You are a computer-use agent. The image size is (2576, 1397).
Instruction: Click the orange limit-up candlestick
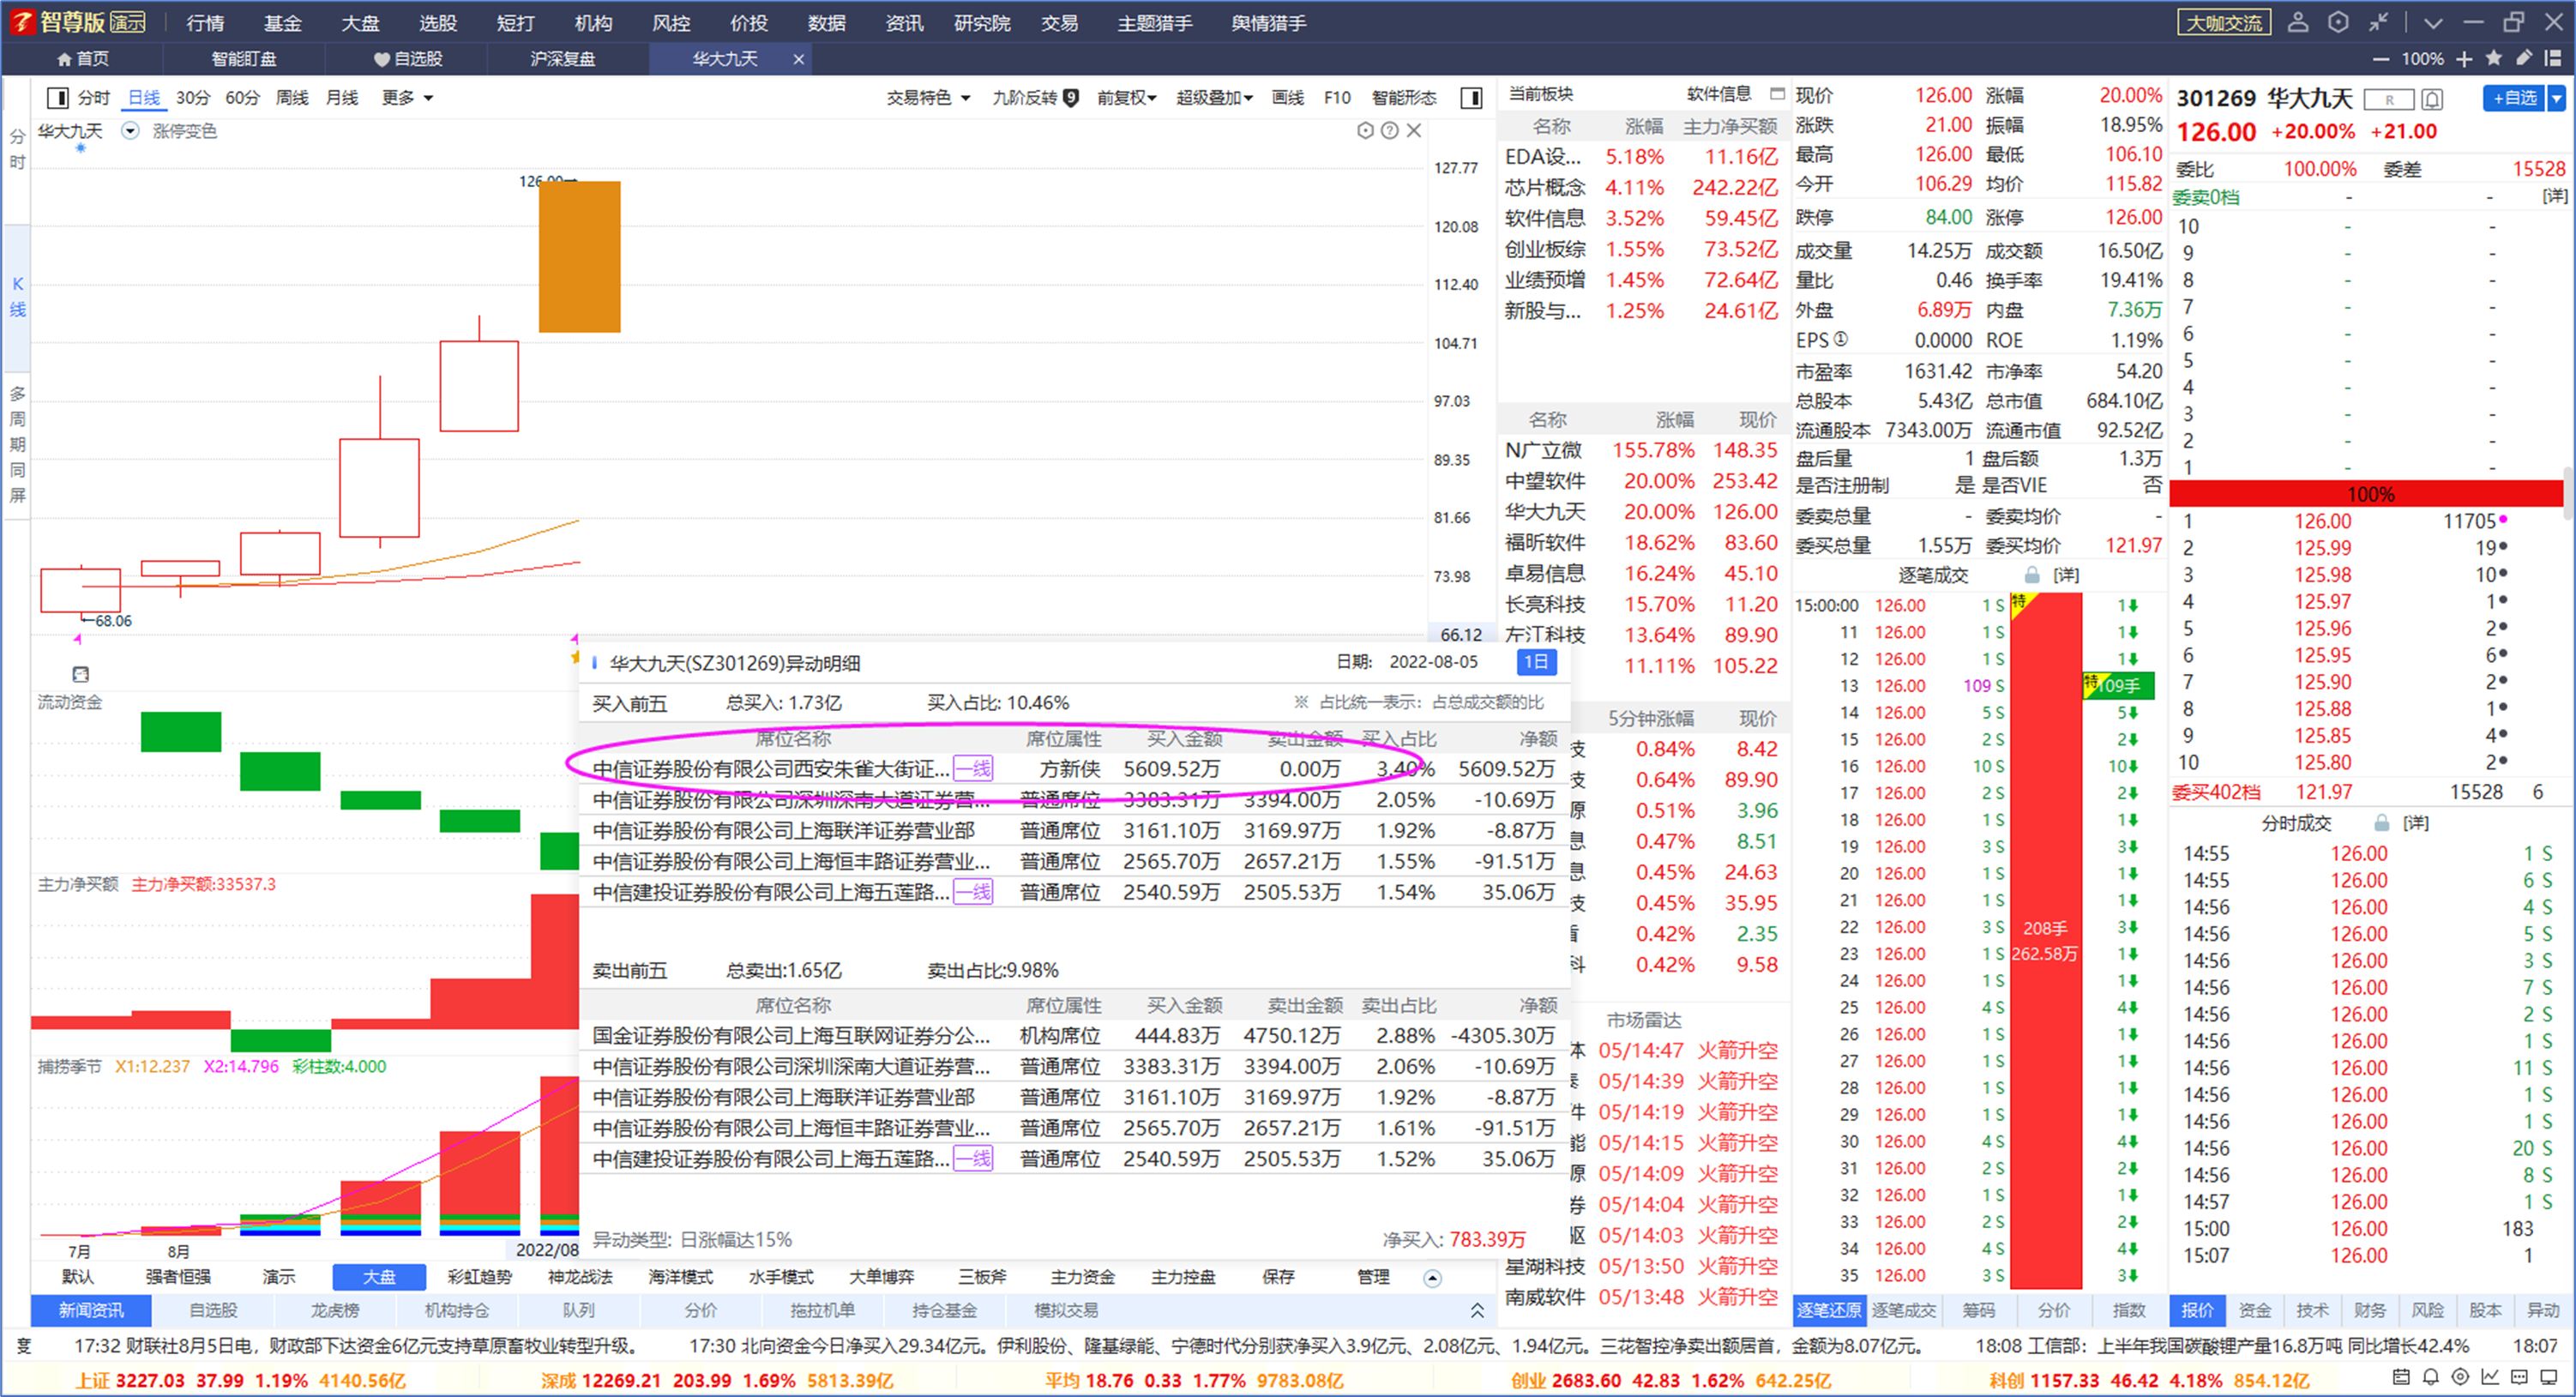click(579, 256)
